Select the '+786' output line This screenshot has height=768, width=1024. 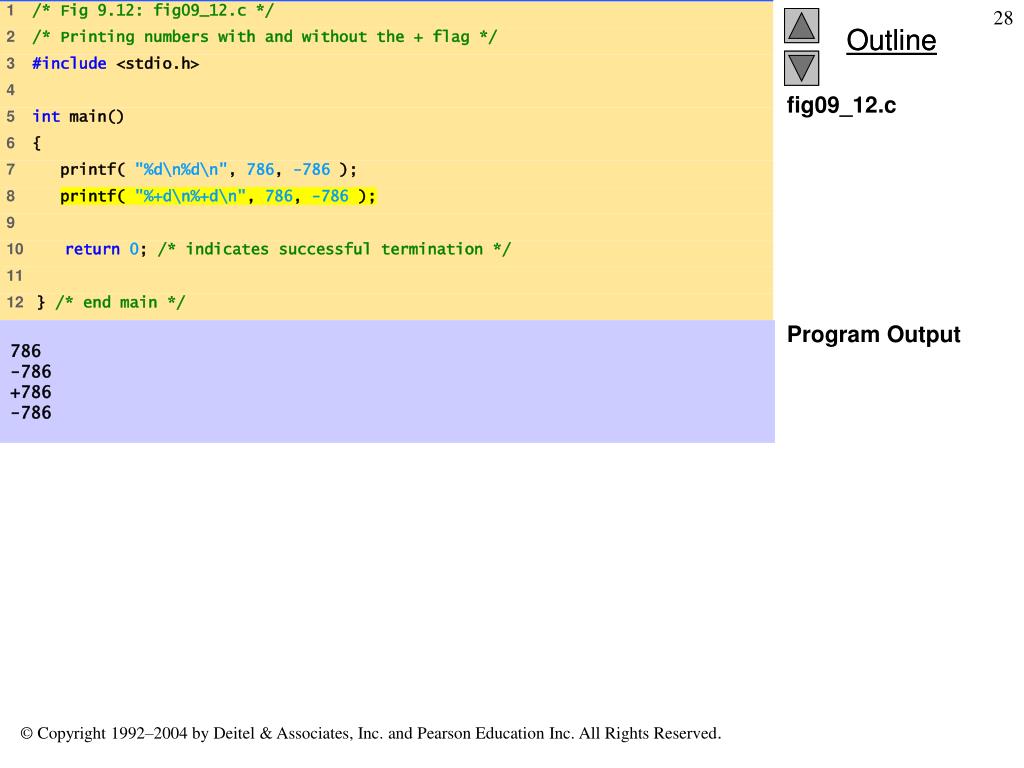point(31,392)
